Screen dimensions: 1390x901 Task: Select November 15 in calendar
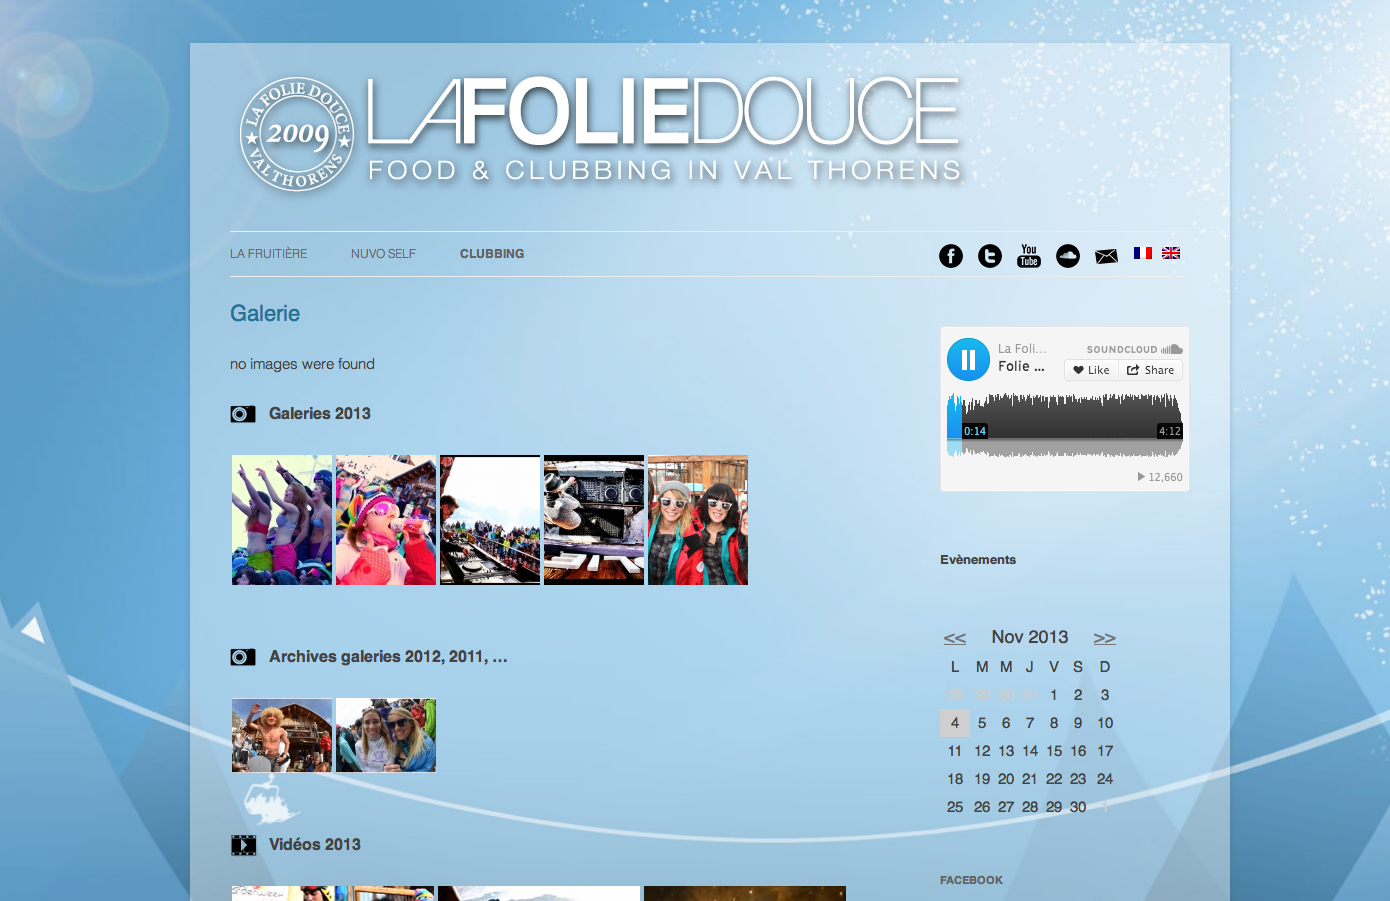coord(1054,751)
